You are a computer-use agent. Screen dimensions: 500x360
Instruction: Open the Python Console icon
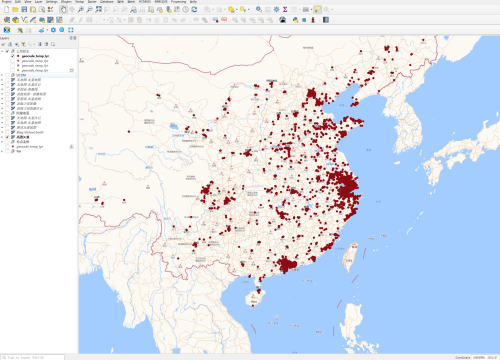[295, 20]
